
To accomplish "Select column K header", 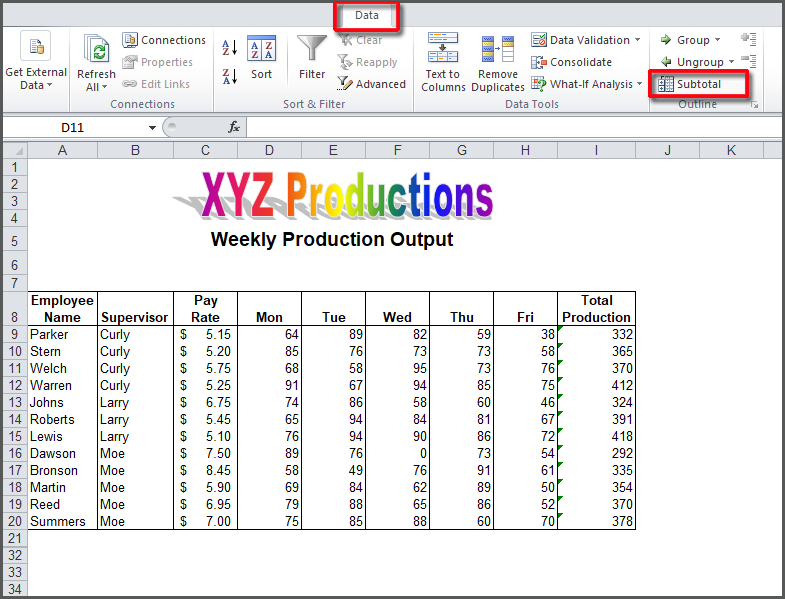I will click(731, 150).
